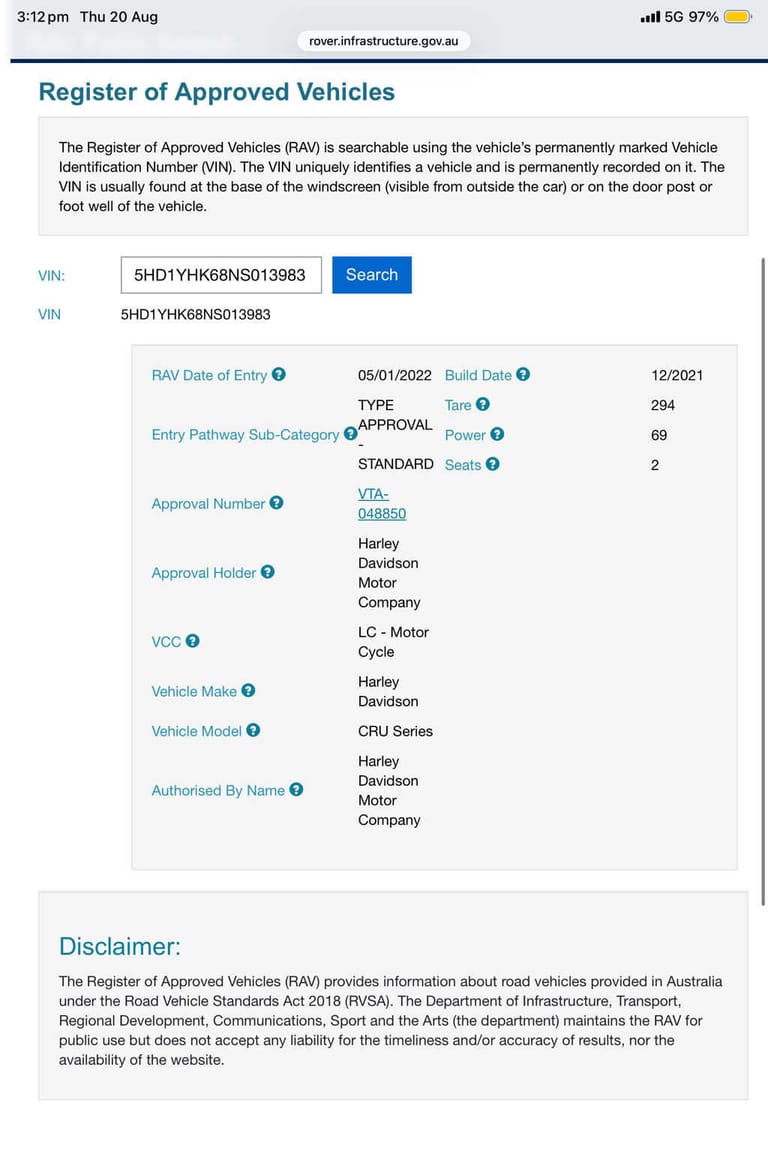Tap the 'Thu 20 Aug' date in status bar
The width and height of the screenshot is (768, 1169).
119,16
